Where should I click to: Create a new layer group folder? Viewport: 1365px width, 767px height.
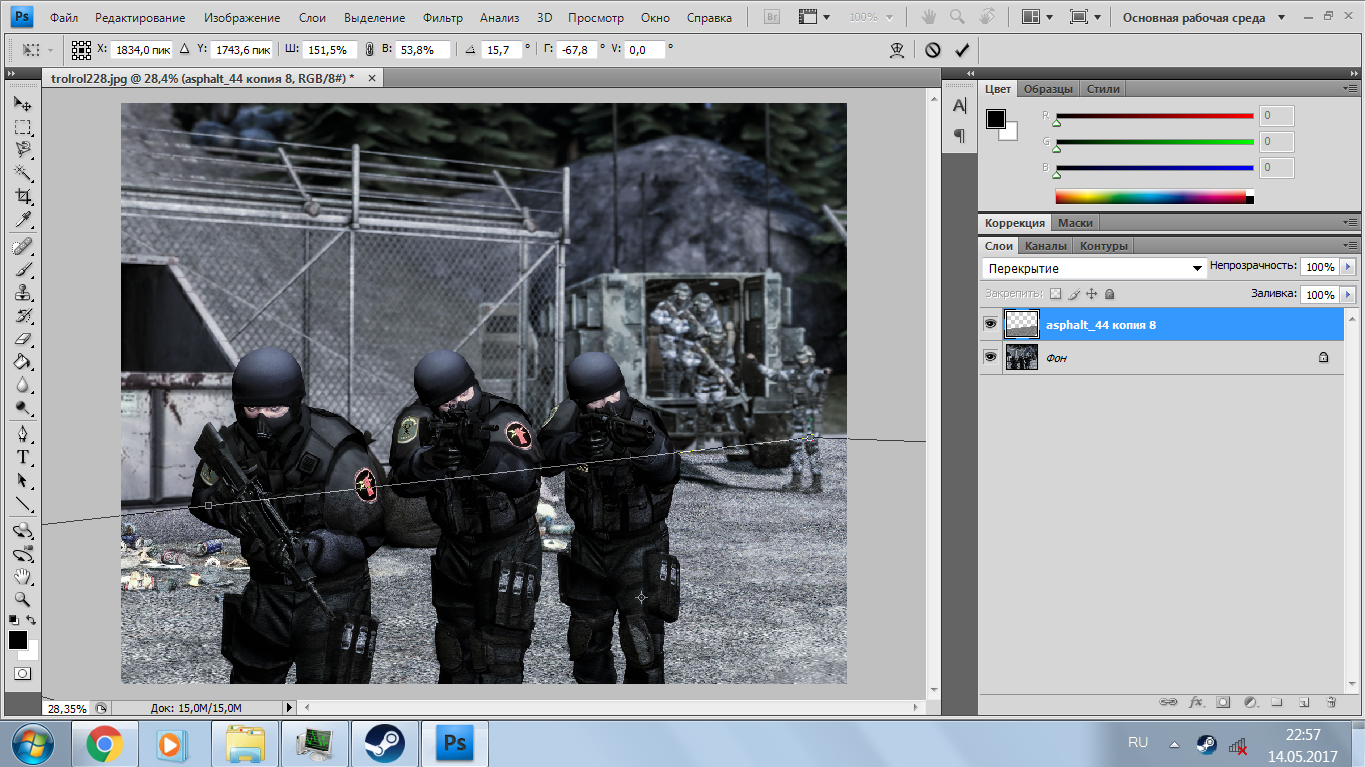click(x=1277, y=703)
